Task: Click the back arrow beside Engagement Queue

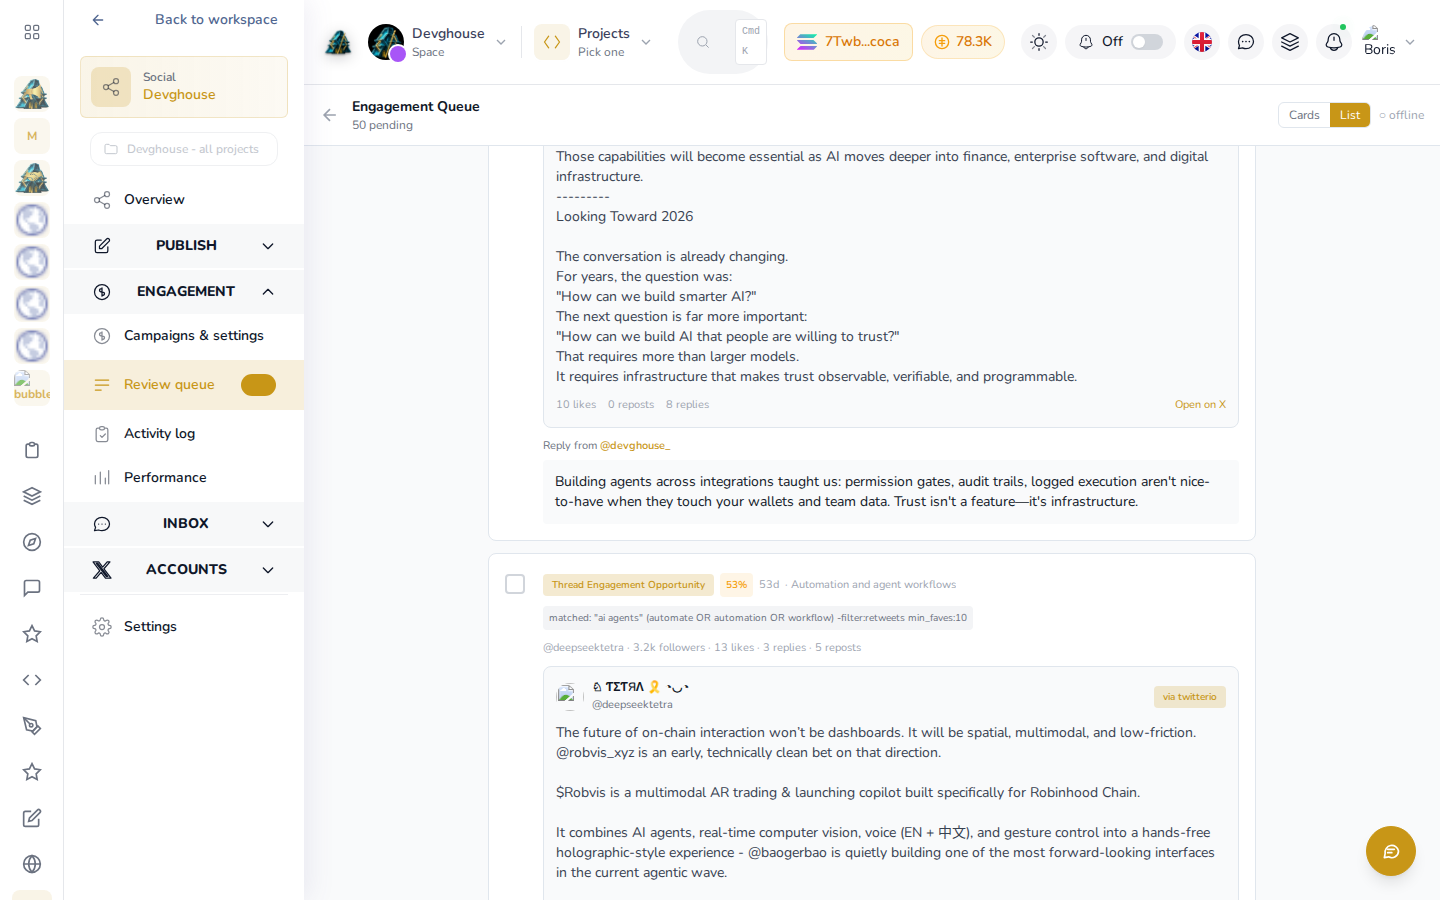Action: 330,115
